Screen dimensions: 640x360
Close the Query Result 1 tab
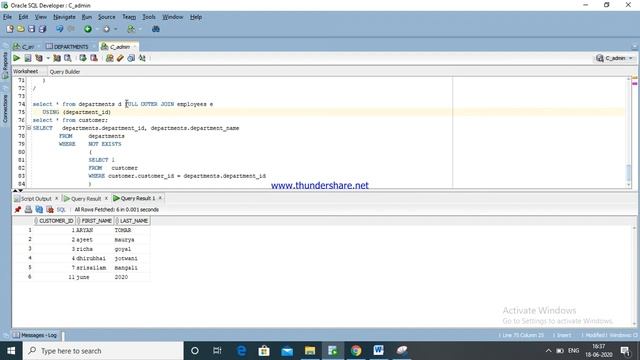click(x=160, y=198)
